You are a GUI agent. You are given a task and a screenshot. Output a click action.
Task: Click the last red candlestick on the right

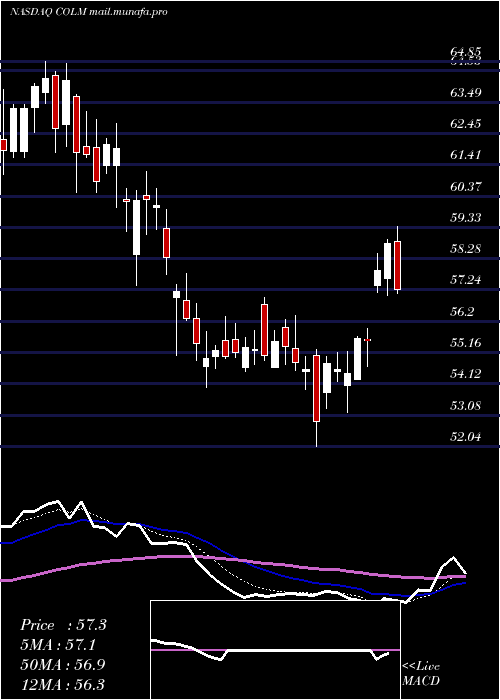pos(397,265)
